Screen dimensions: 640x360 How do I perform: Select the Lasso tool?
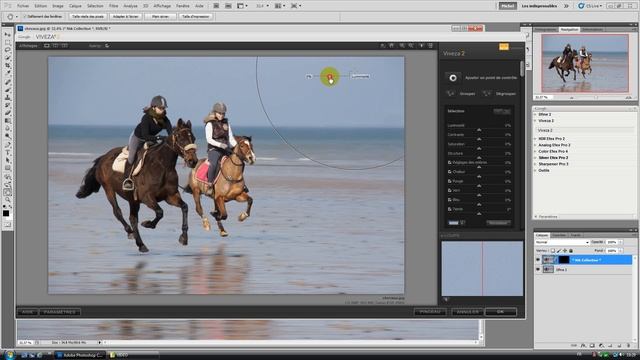tap(7, 50)
